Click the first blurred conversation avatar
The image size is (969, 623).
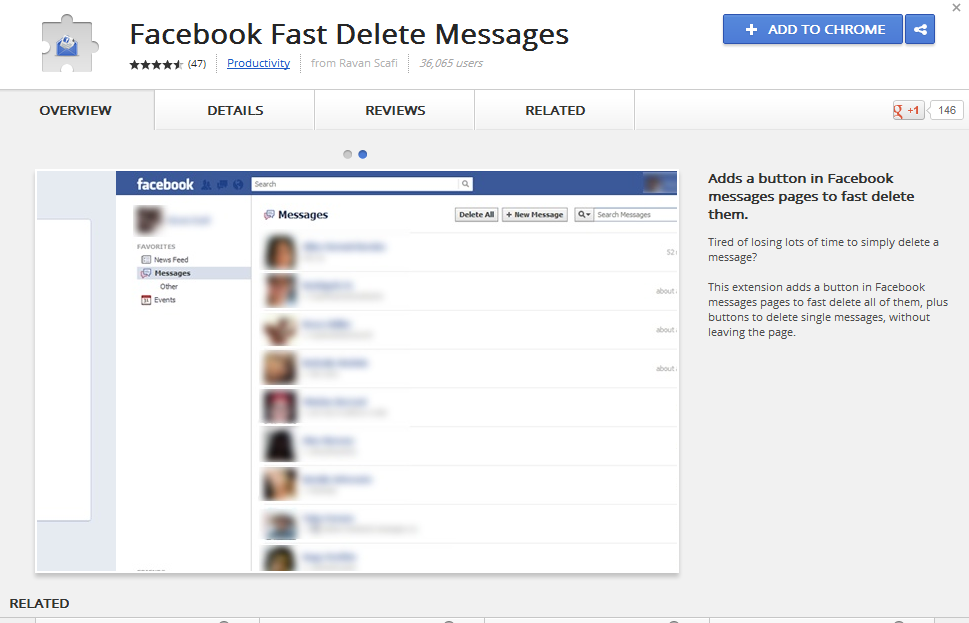280,252
